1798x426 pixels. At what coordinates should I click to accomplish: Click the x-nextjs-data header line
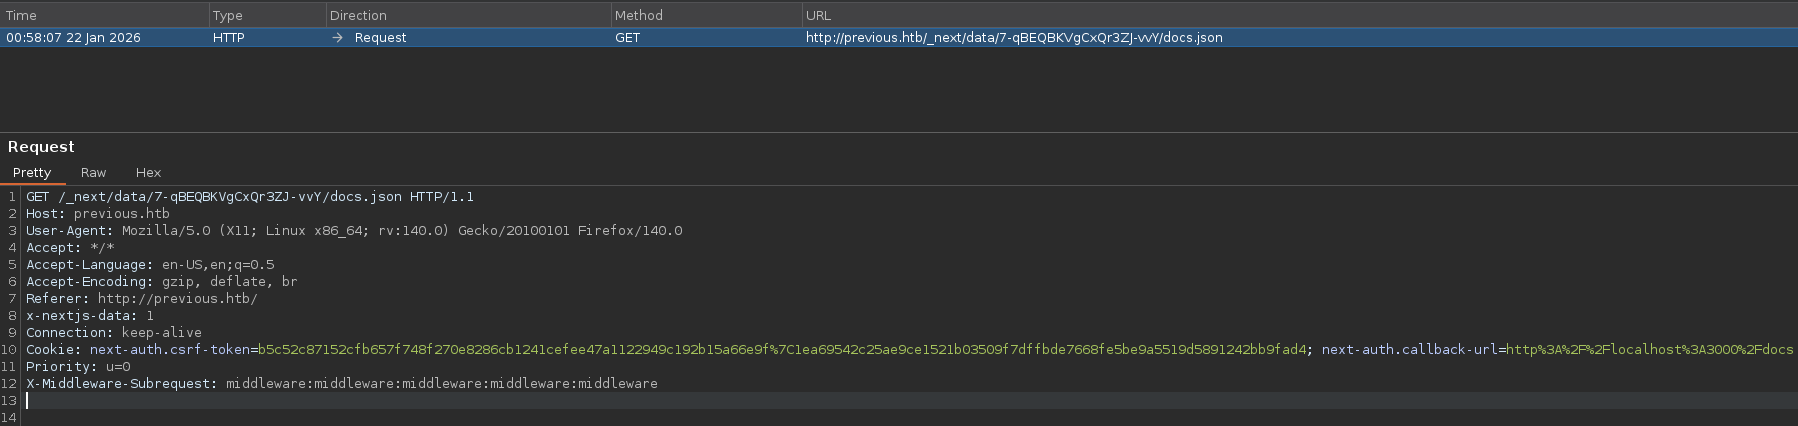(x=90, y=316)
